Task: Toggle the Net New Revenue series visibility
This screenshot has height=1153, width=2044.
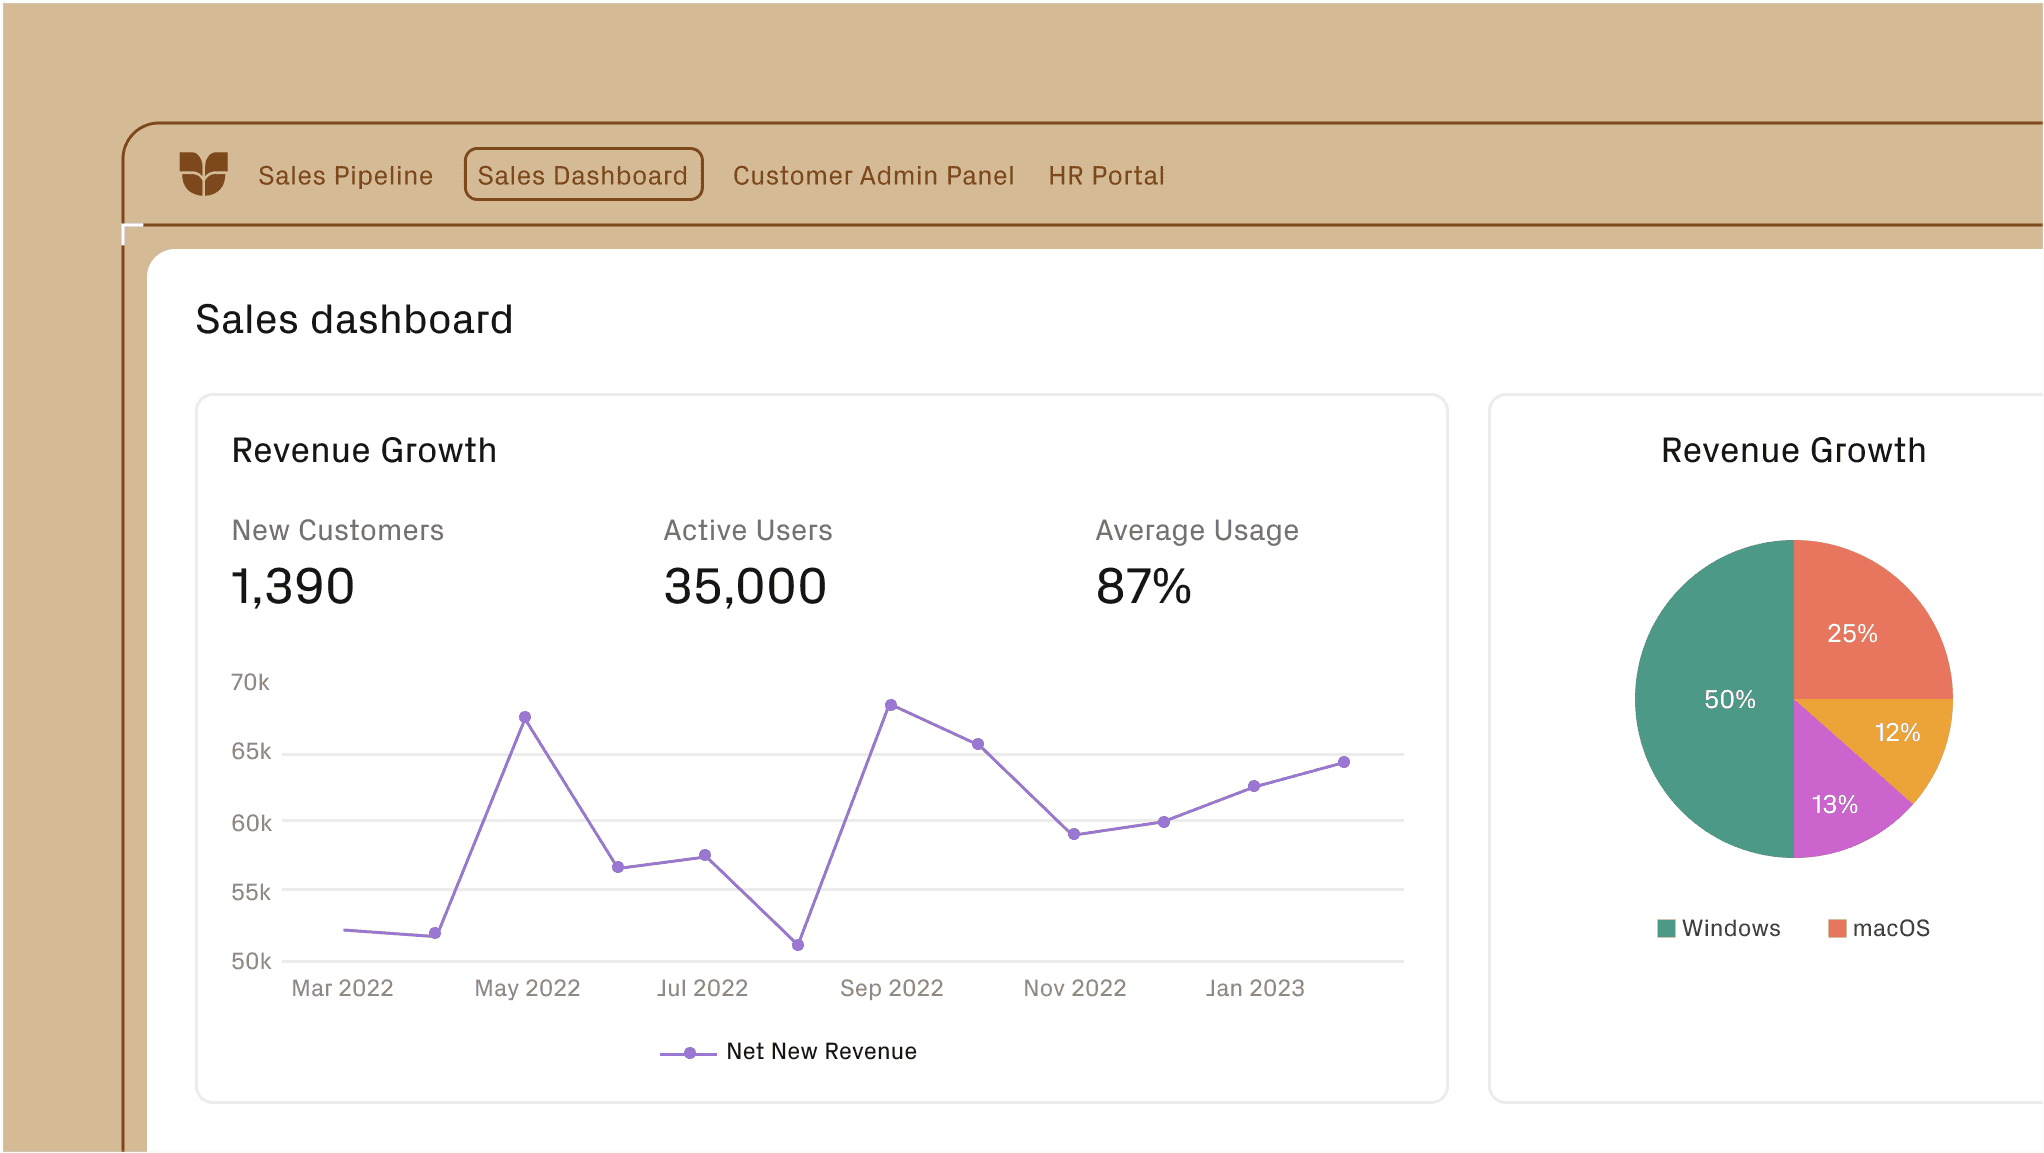Action: (821, 1051)
